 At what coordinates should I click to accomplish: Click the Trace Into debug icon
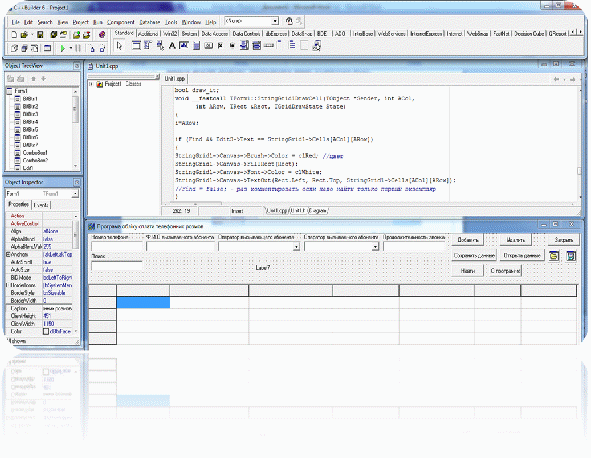[92, 48]
